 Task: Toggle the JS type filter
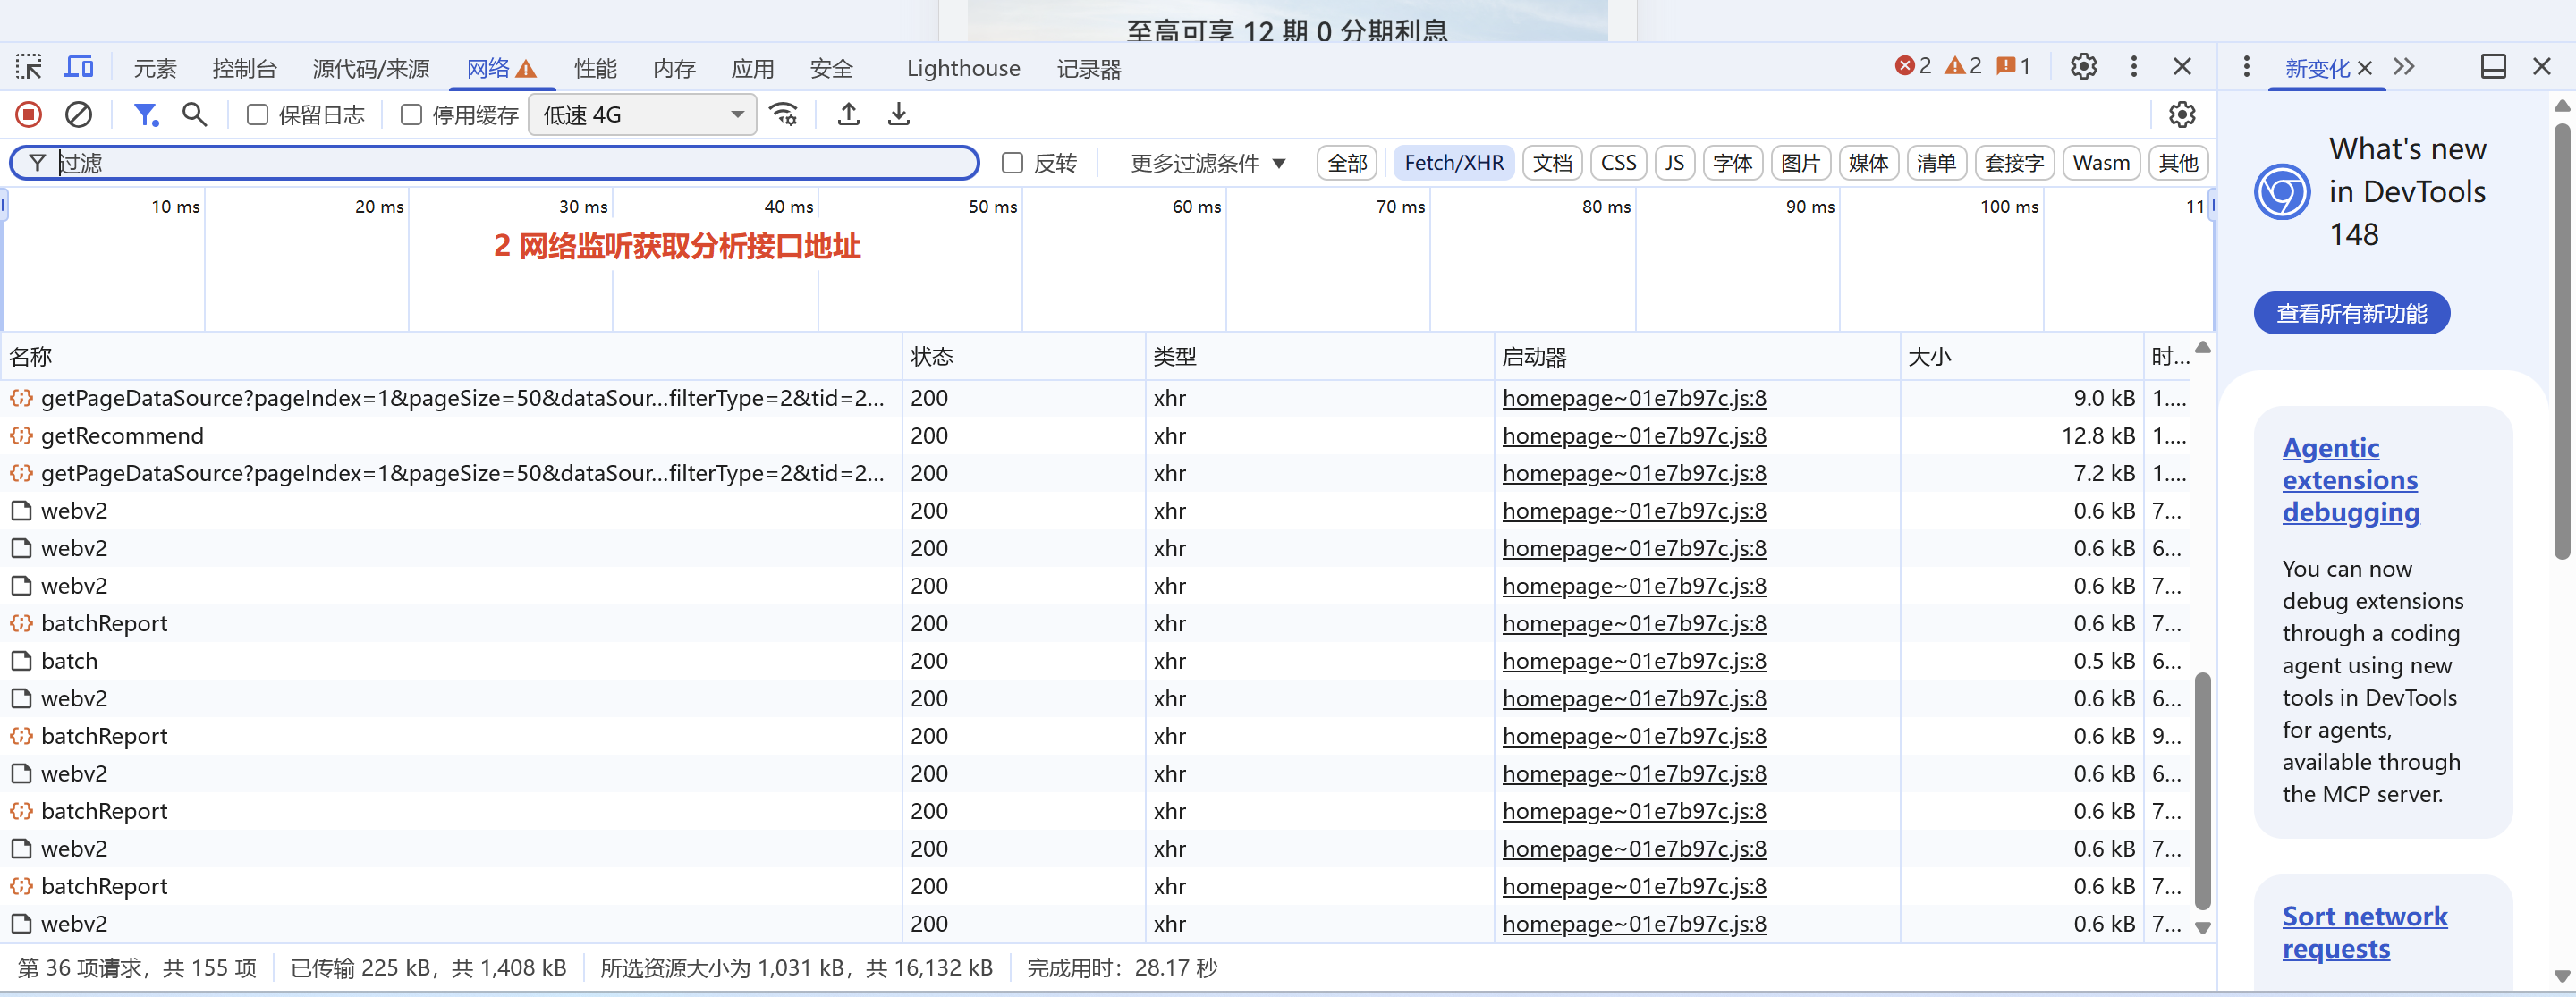point(1675,163)
